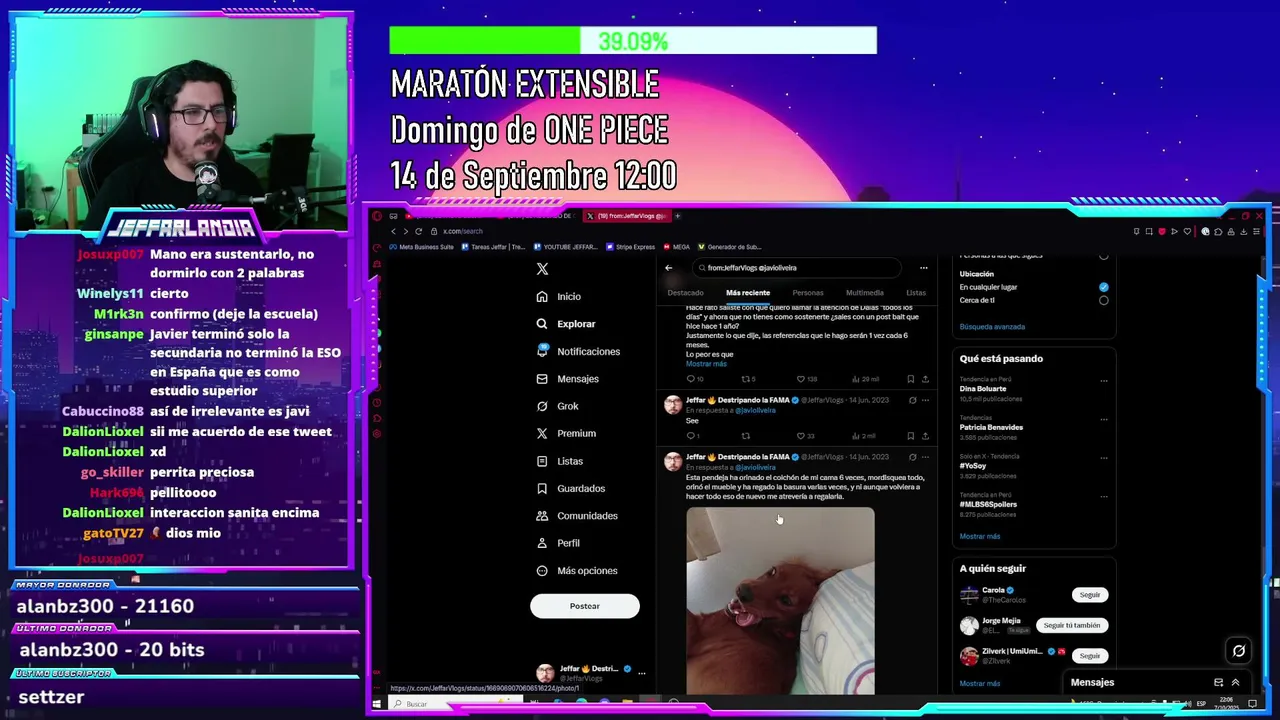This screenshot has height=720, width=1280.
Task: Switch to the Listas search tab
Action: click(916, 293)
